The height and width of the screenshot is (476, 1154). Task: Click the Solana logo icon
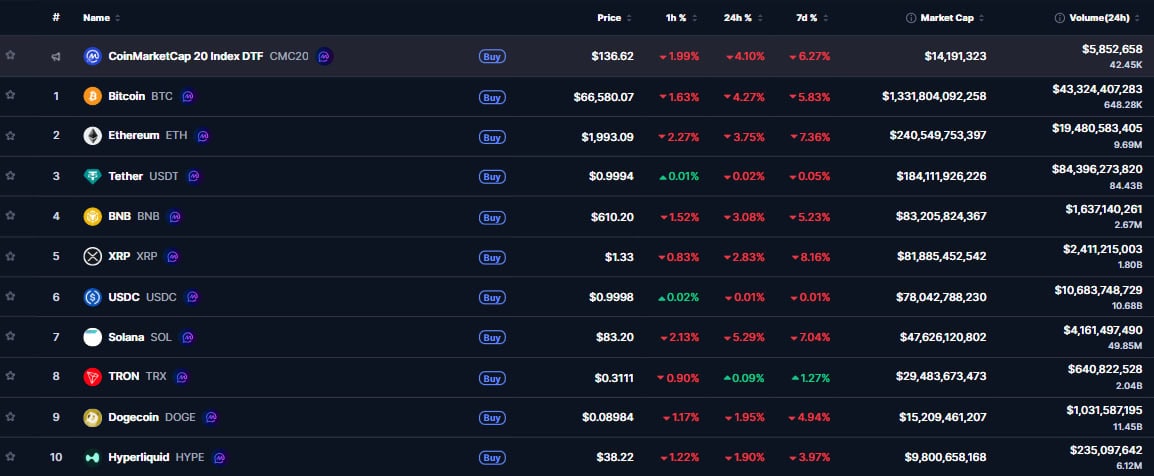[x=92, y=337]
